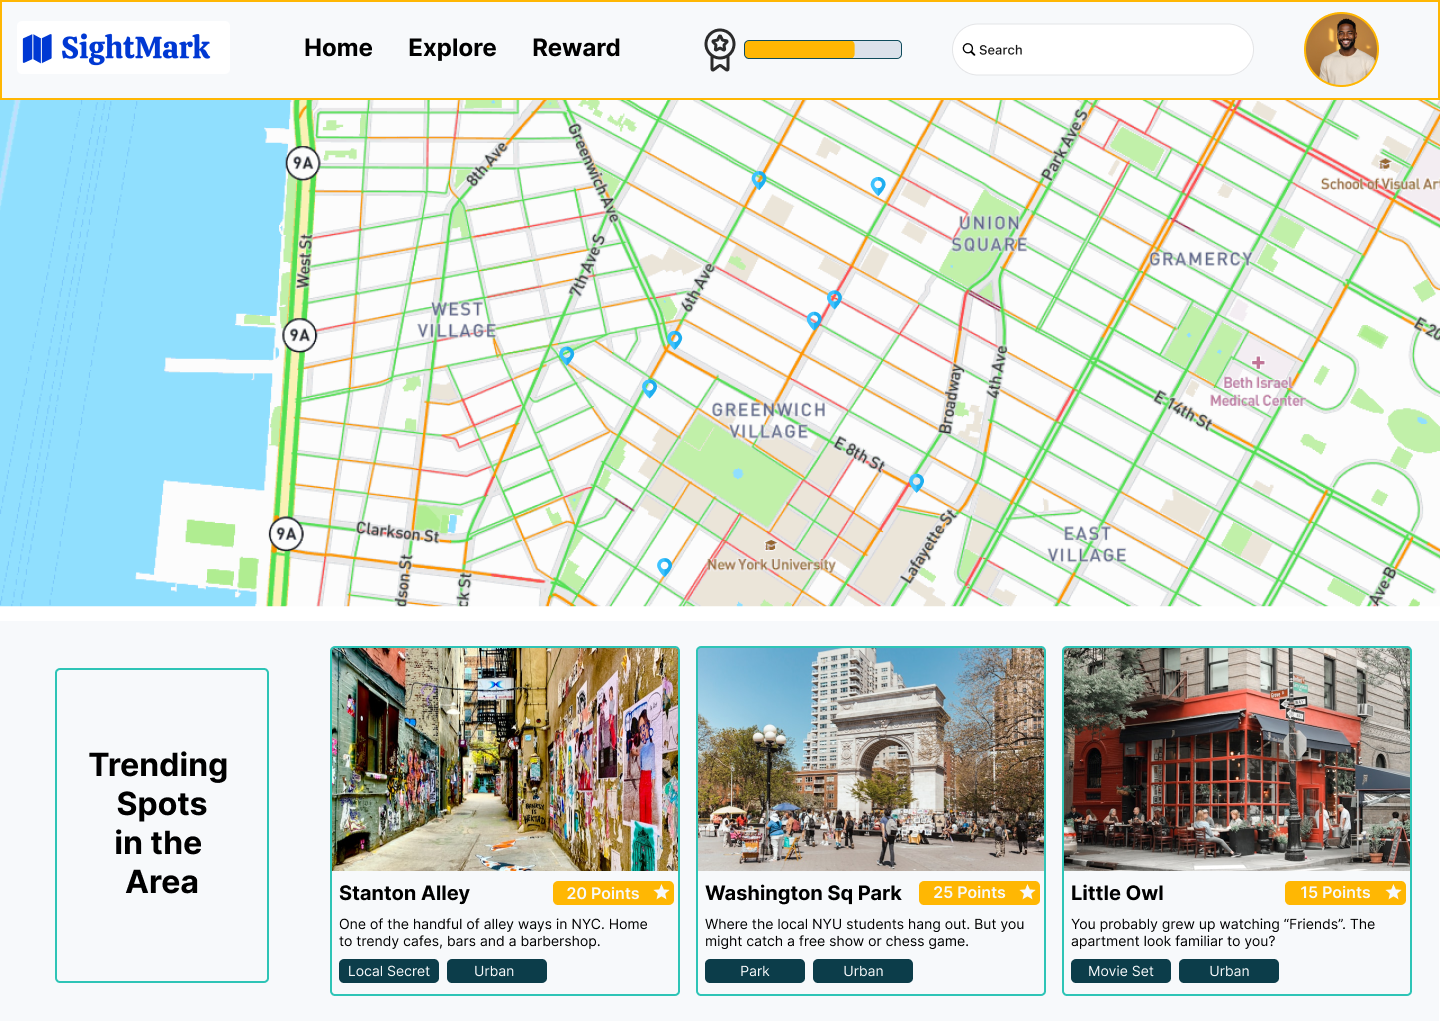Click the 20 Points badge

click(x=613, y=893)
